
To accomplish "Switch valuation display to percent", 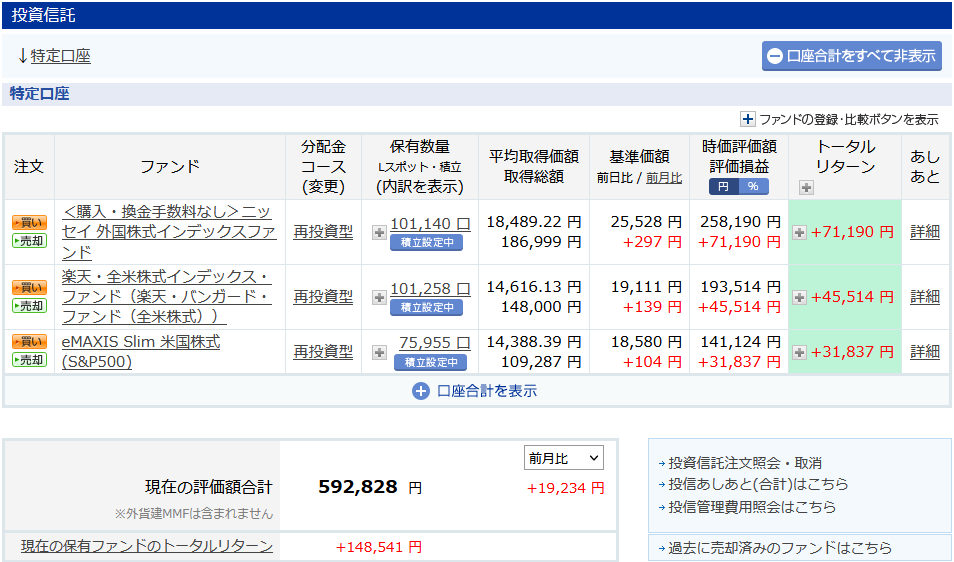I will [753, 187].
